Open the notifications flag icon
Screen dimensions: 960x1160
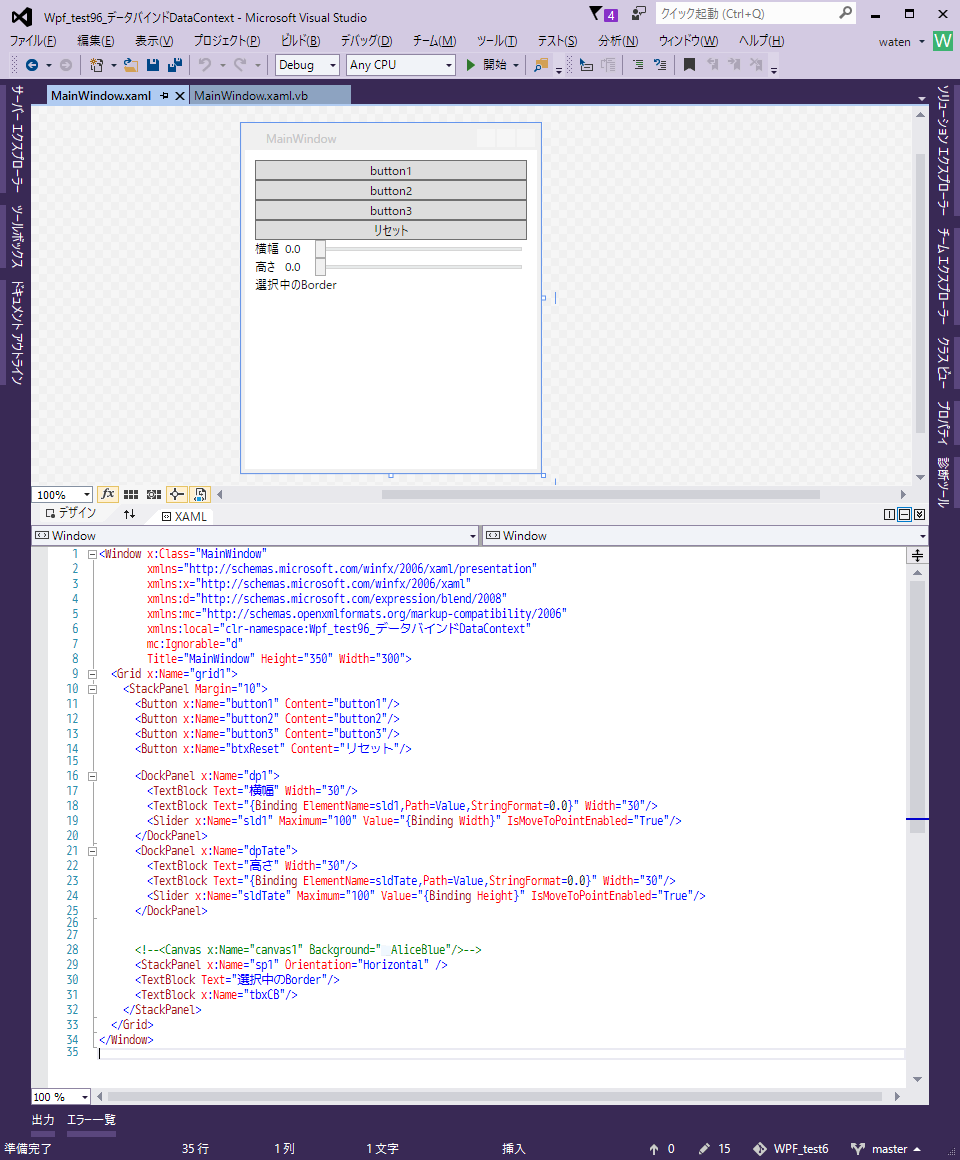point(596,13)
